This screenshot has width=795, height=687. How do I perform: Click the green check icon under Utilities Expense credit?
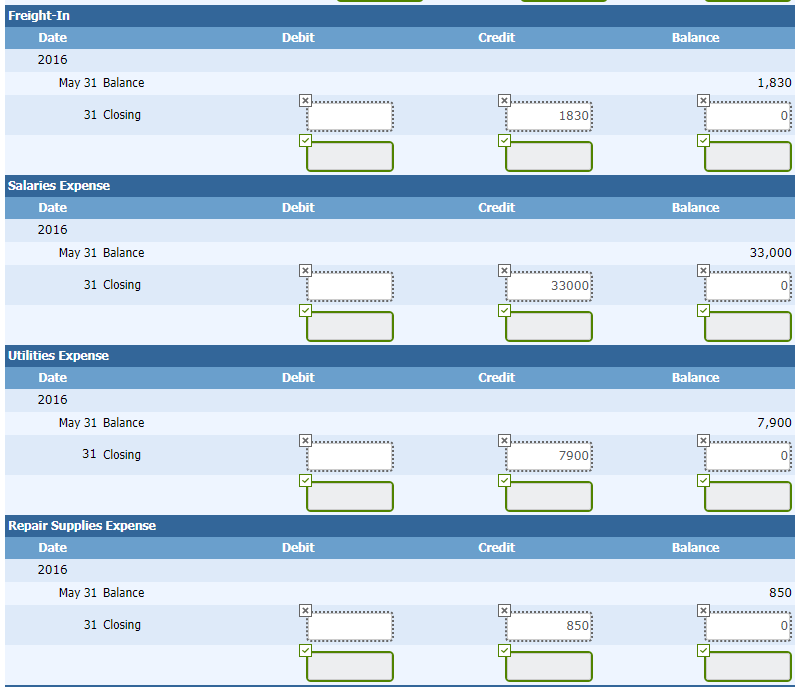click(504, 480)
